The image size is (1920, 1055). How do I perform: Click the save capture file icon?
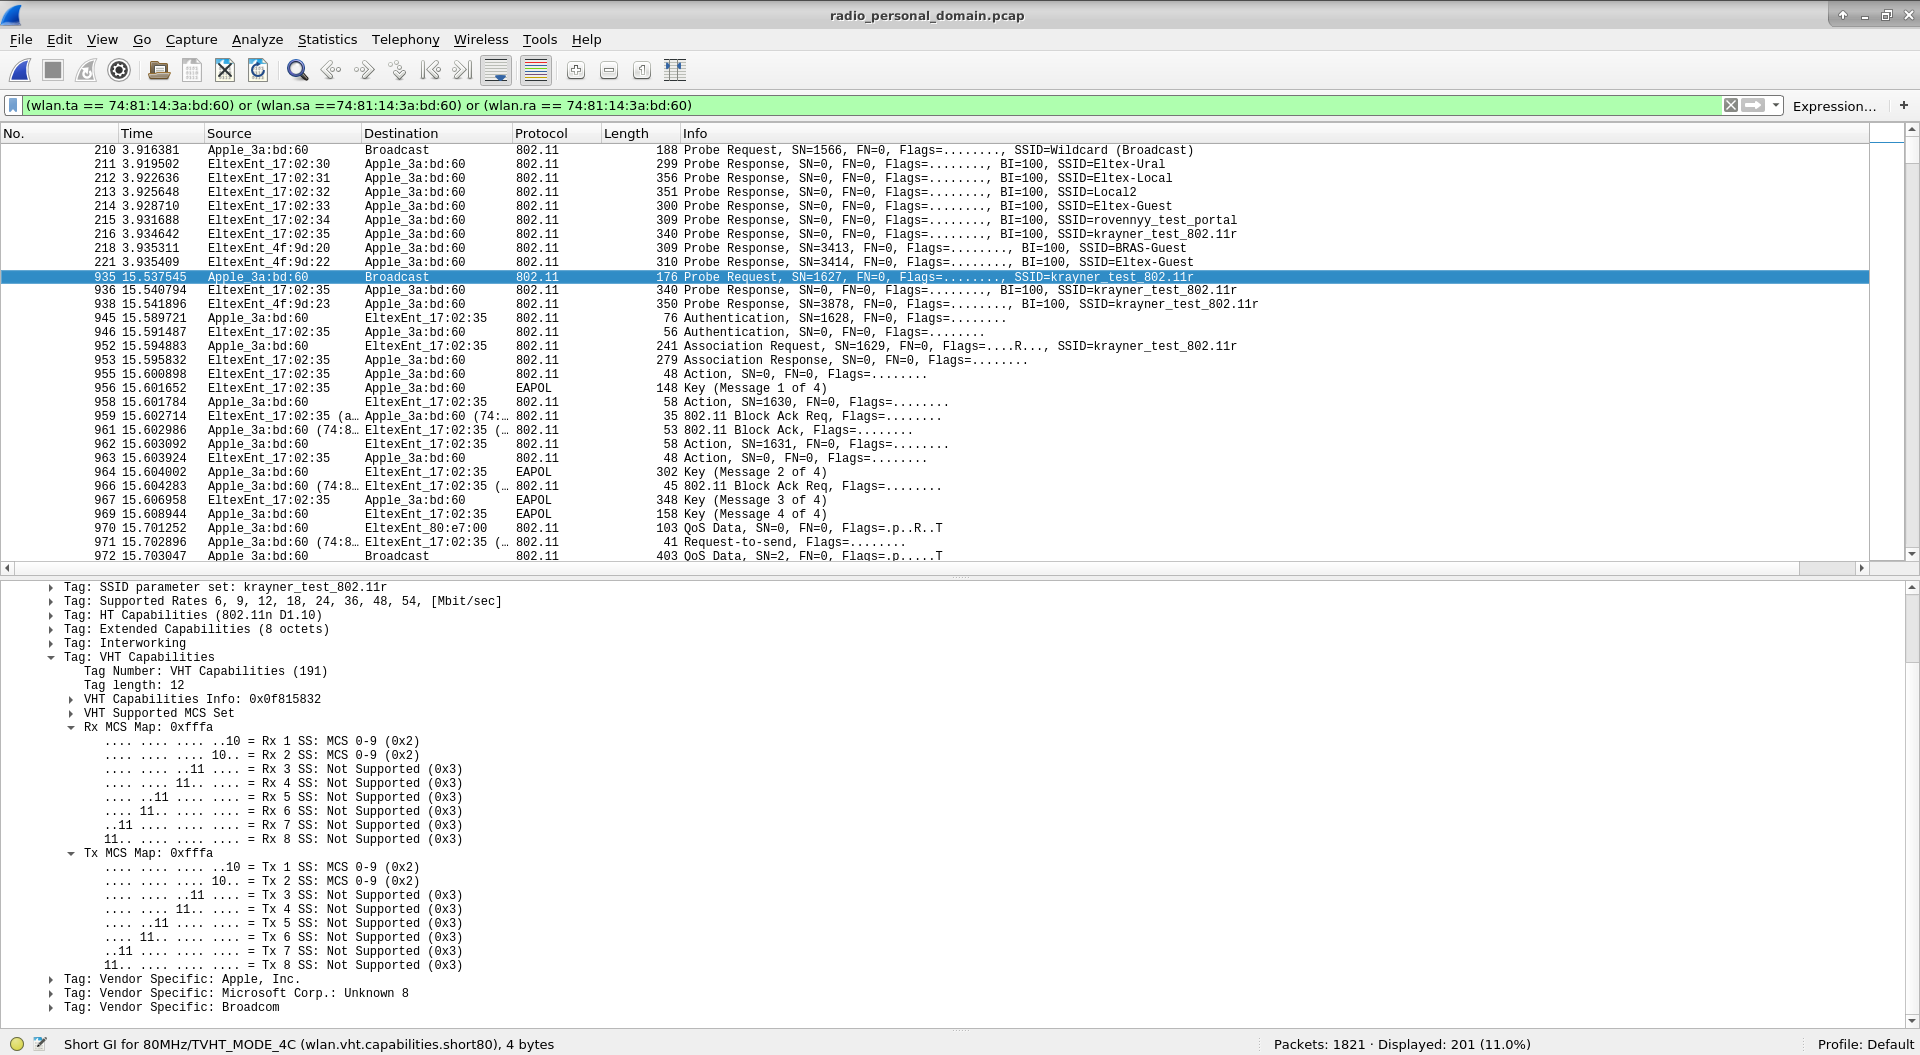pos(192,70)
